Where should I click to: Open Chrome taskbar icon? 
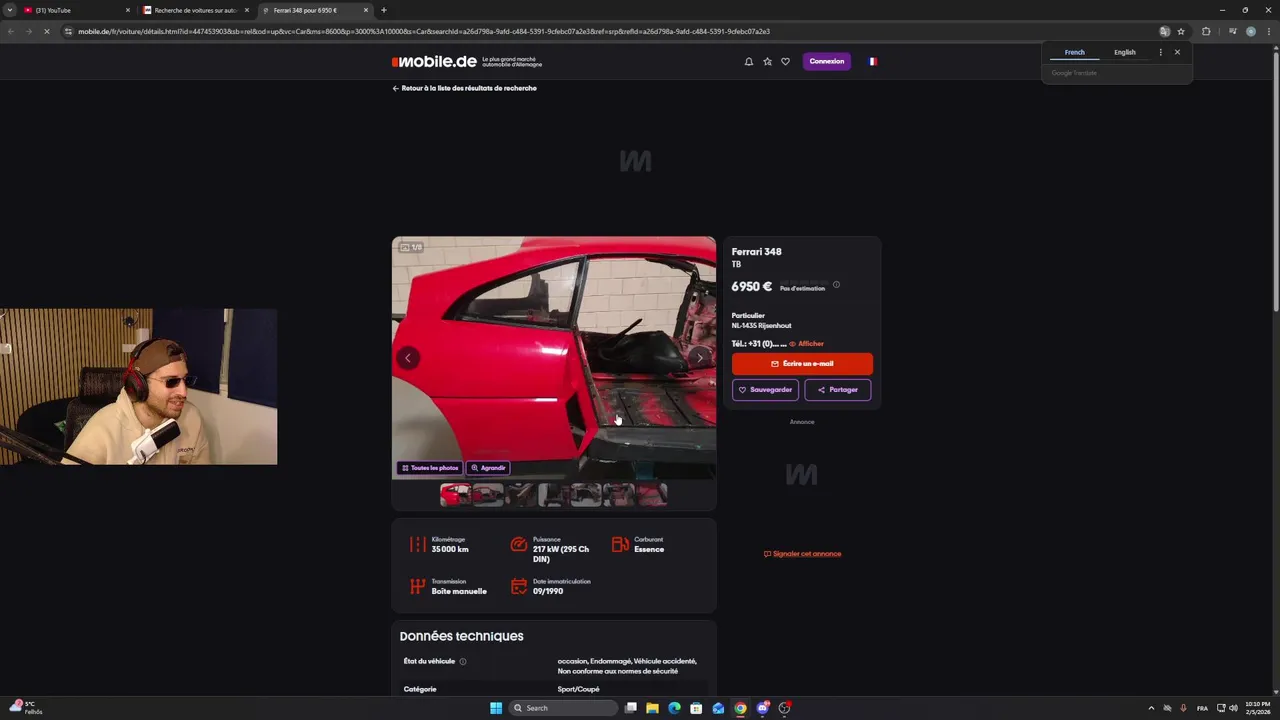click(x=740, y=708)
